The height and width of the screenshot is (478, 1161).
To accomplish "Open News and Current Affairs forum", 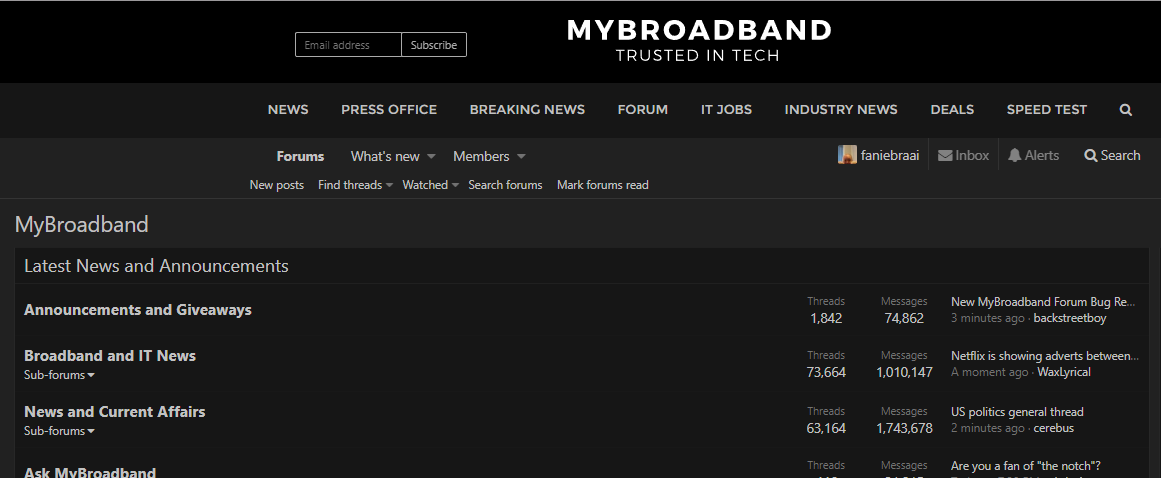I will 115,412.
